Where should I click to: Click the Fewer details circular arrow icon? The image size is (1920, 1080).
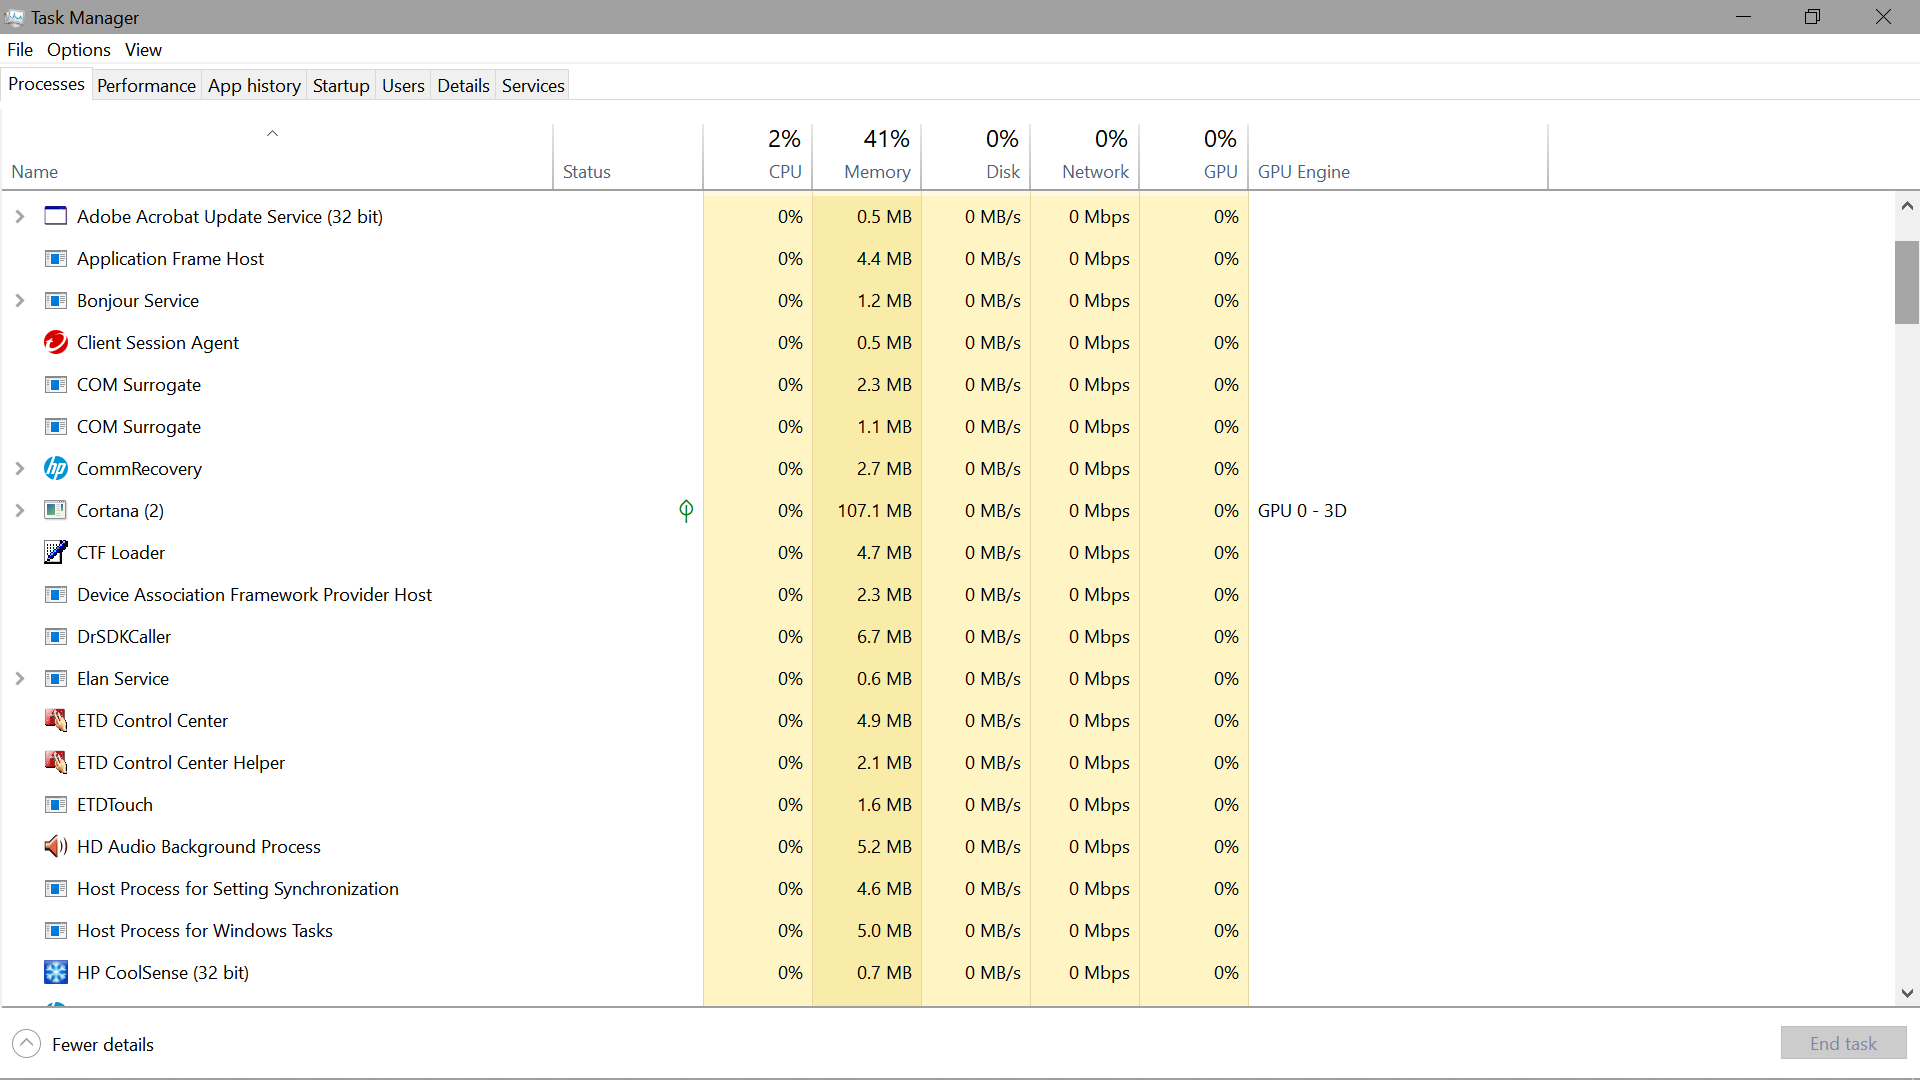27,1044
